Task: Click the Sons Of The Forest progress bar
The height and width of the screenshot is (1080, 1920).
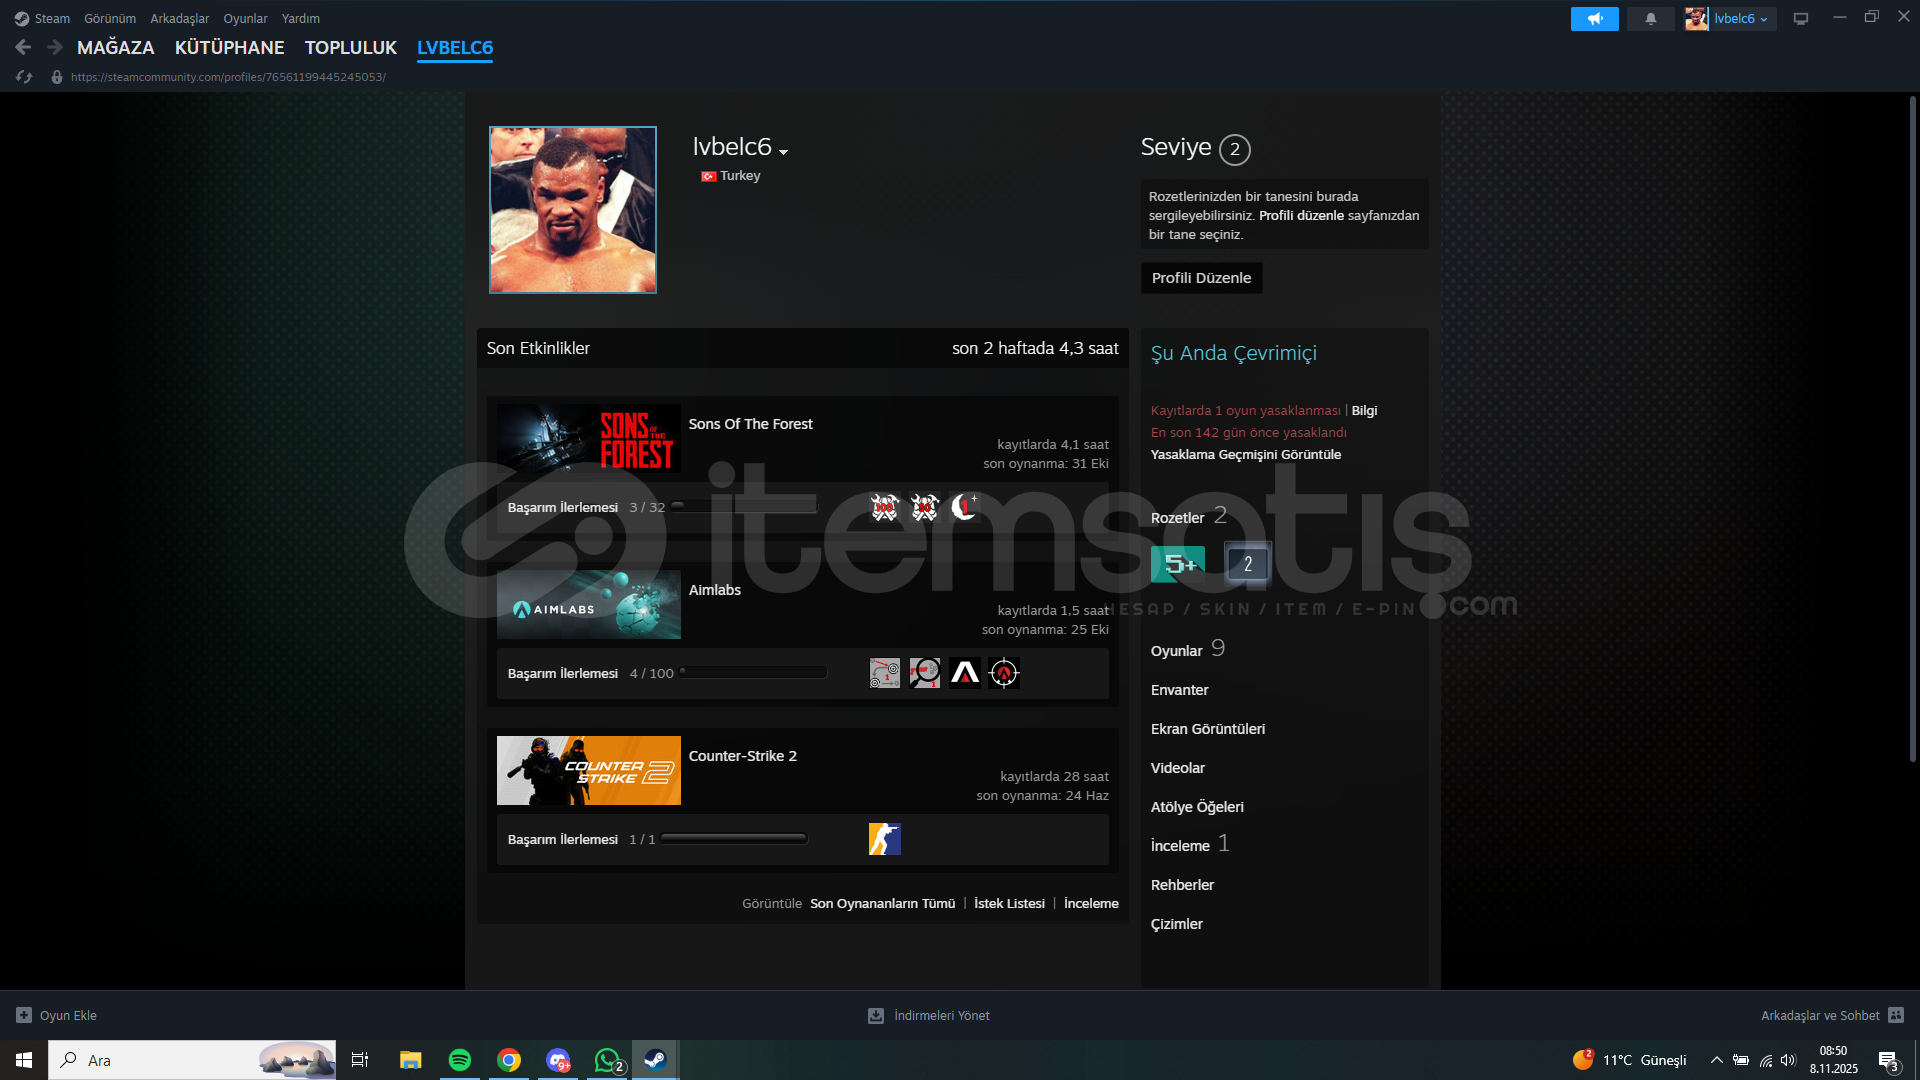Action: [745, 507]
